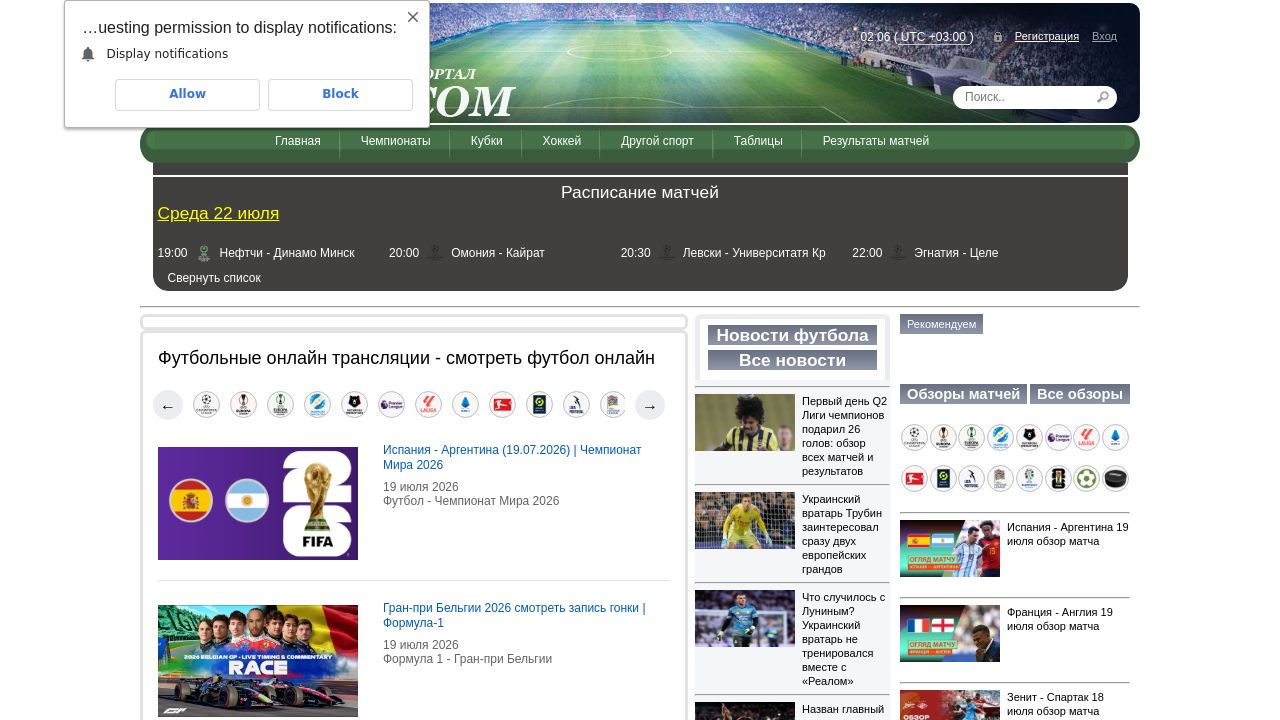Open Гран-при Бельгии 2026 race thumbnail

(x=258, y=661)
